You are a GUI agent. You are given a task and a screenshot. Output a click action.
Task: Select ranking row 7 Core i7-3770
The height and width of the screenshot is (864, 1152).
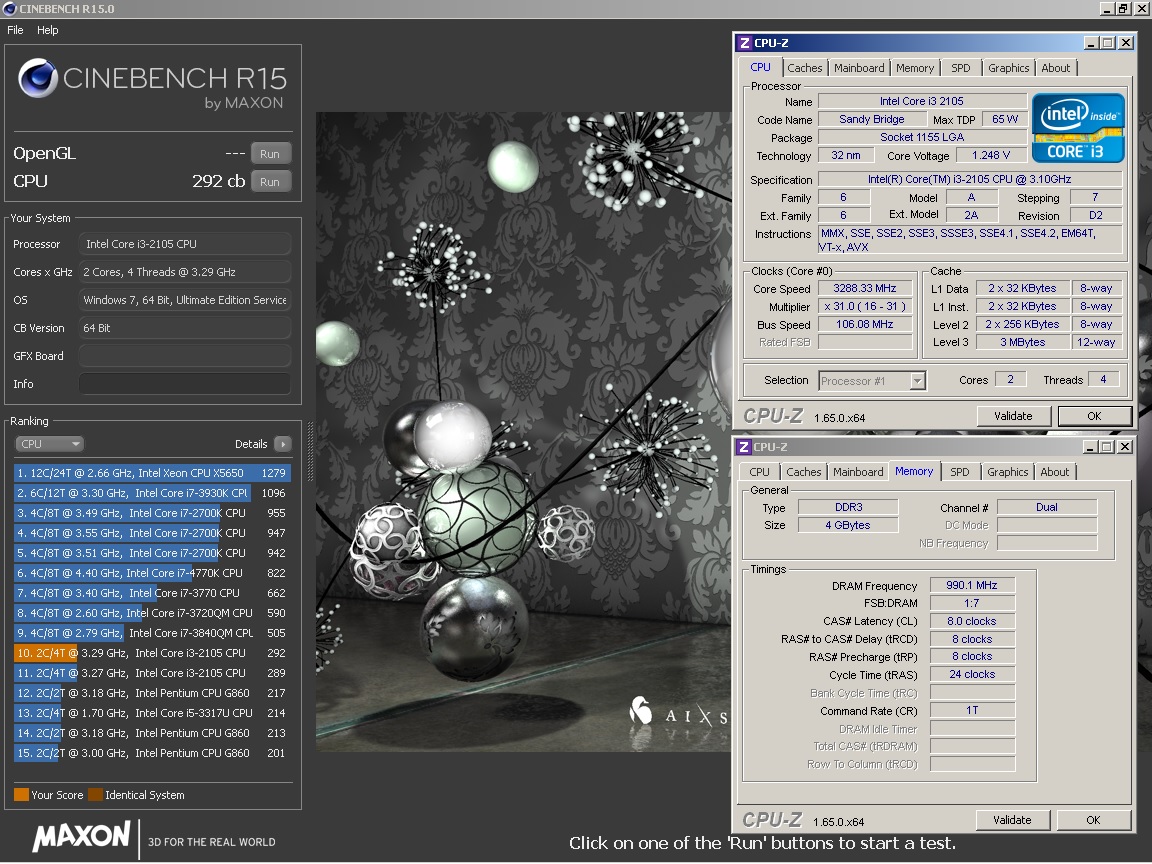coord(152,593)
